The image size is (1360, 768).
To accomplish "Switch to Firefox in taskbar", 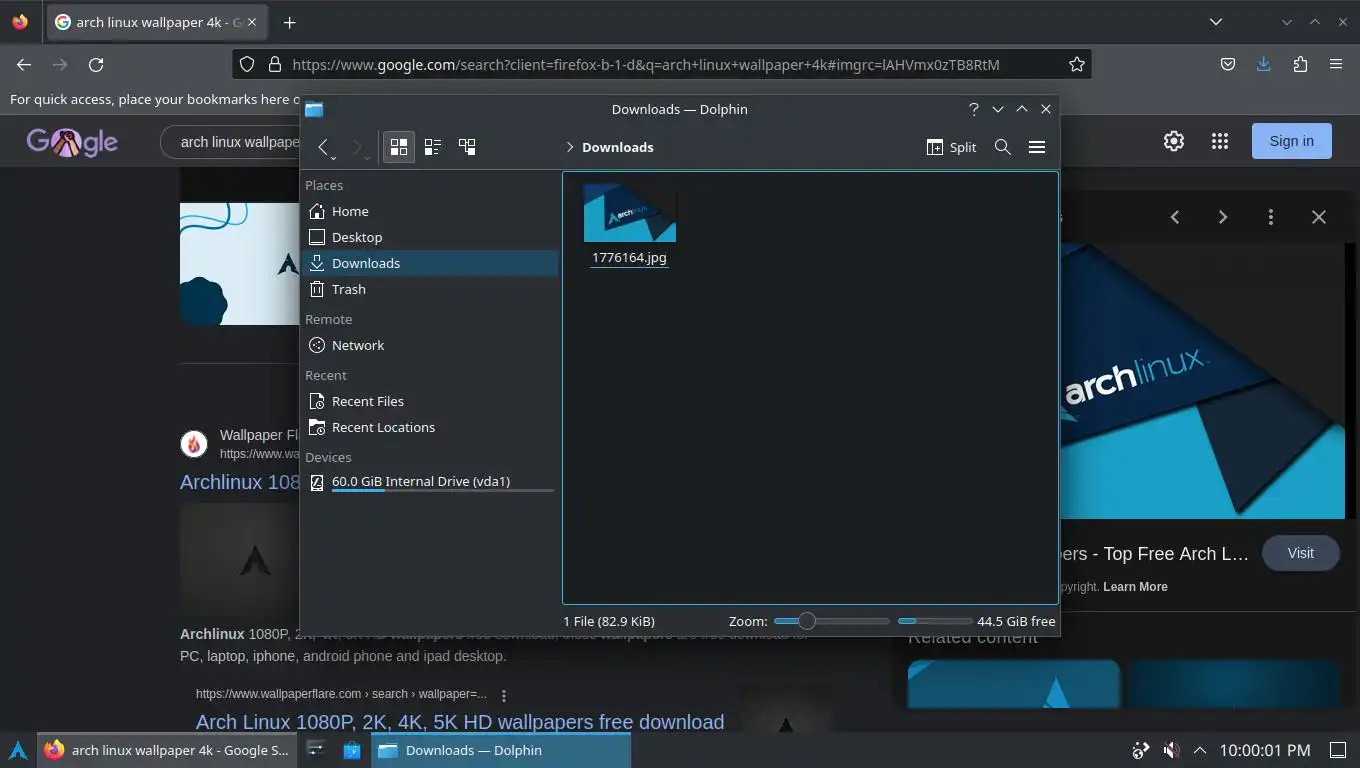I will [167, 750].
